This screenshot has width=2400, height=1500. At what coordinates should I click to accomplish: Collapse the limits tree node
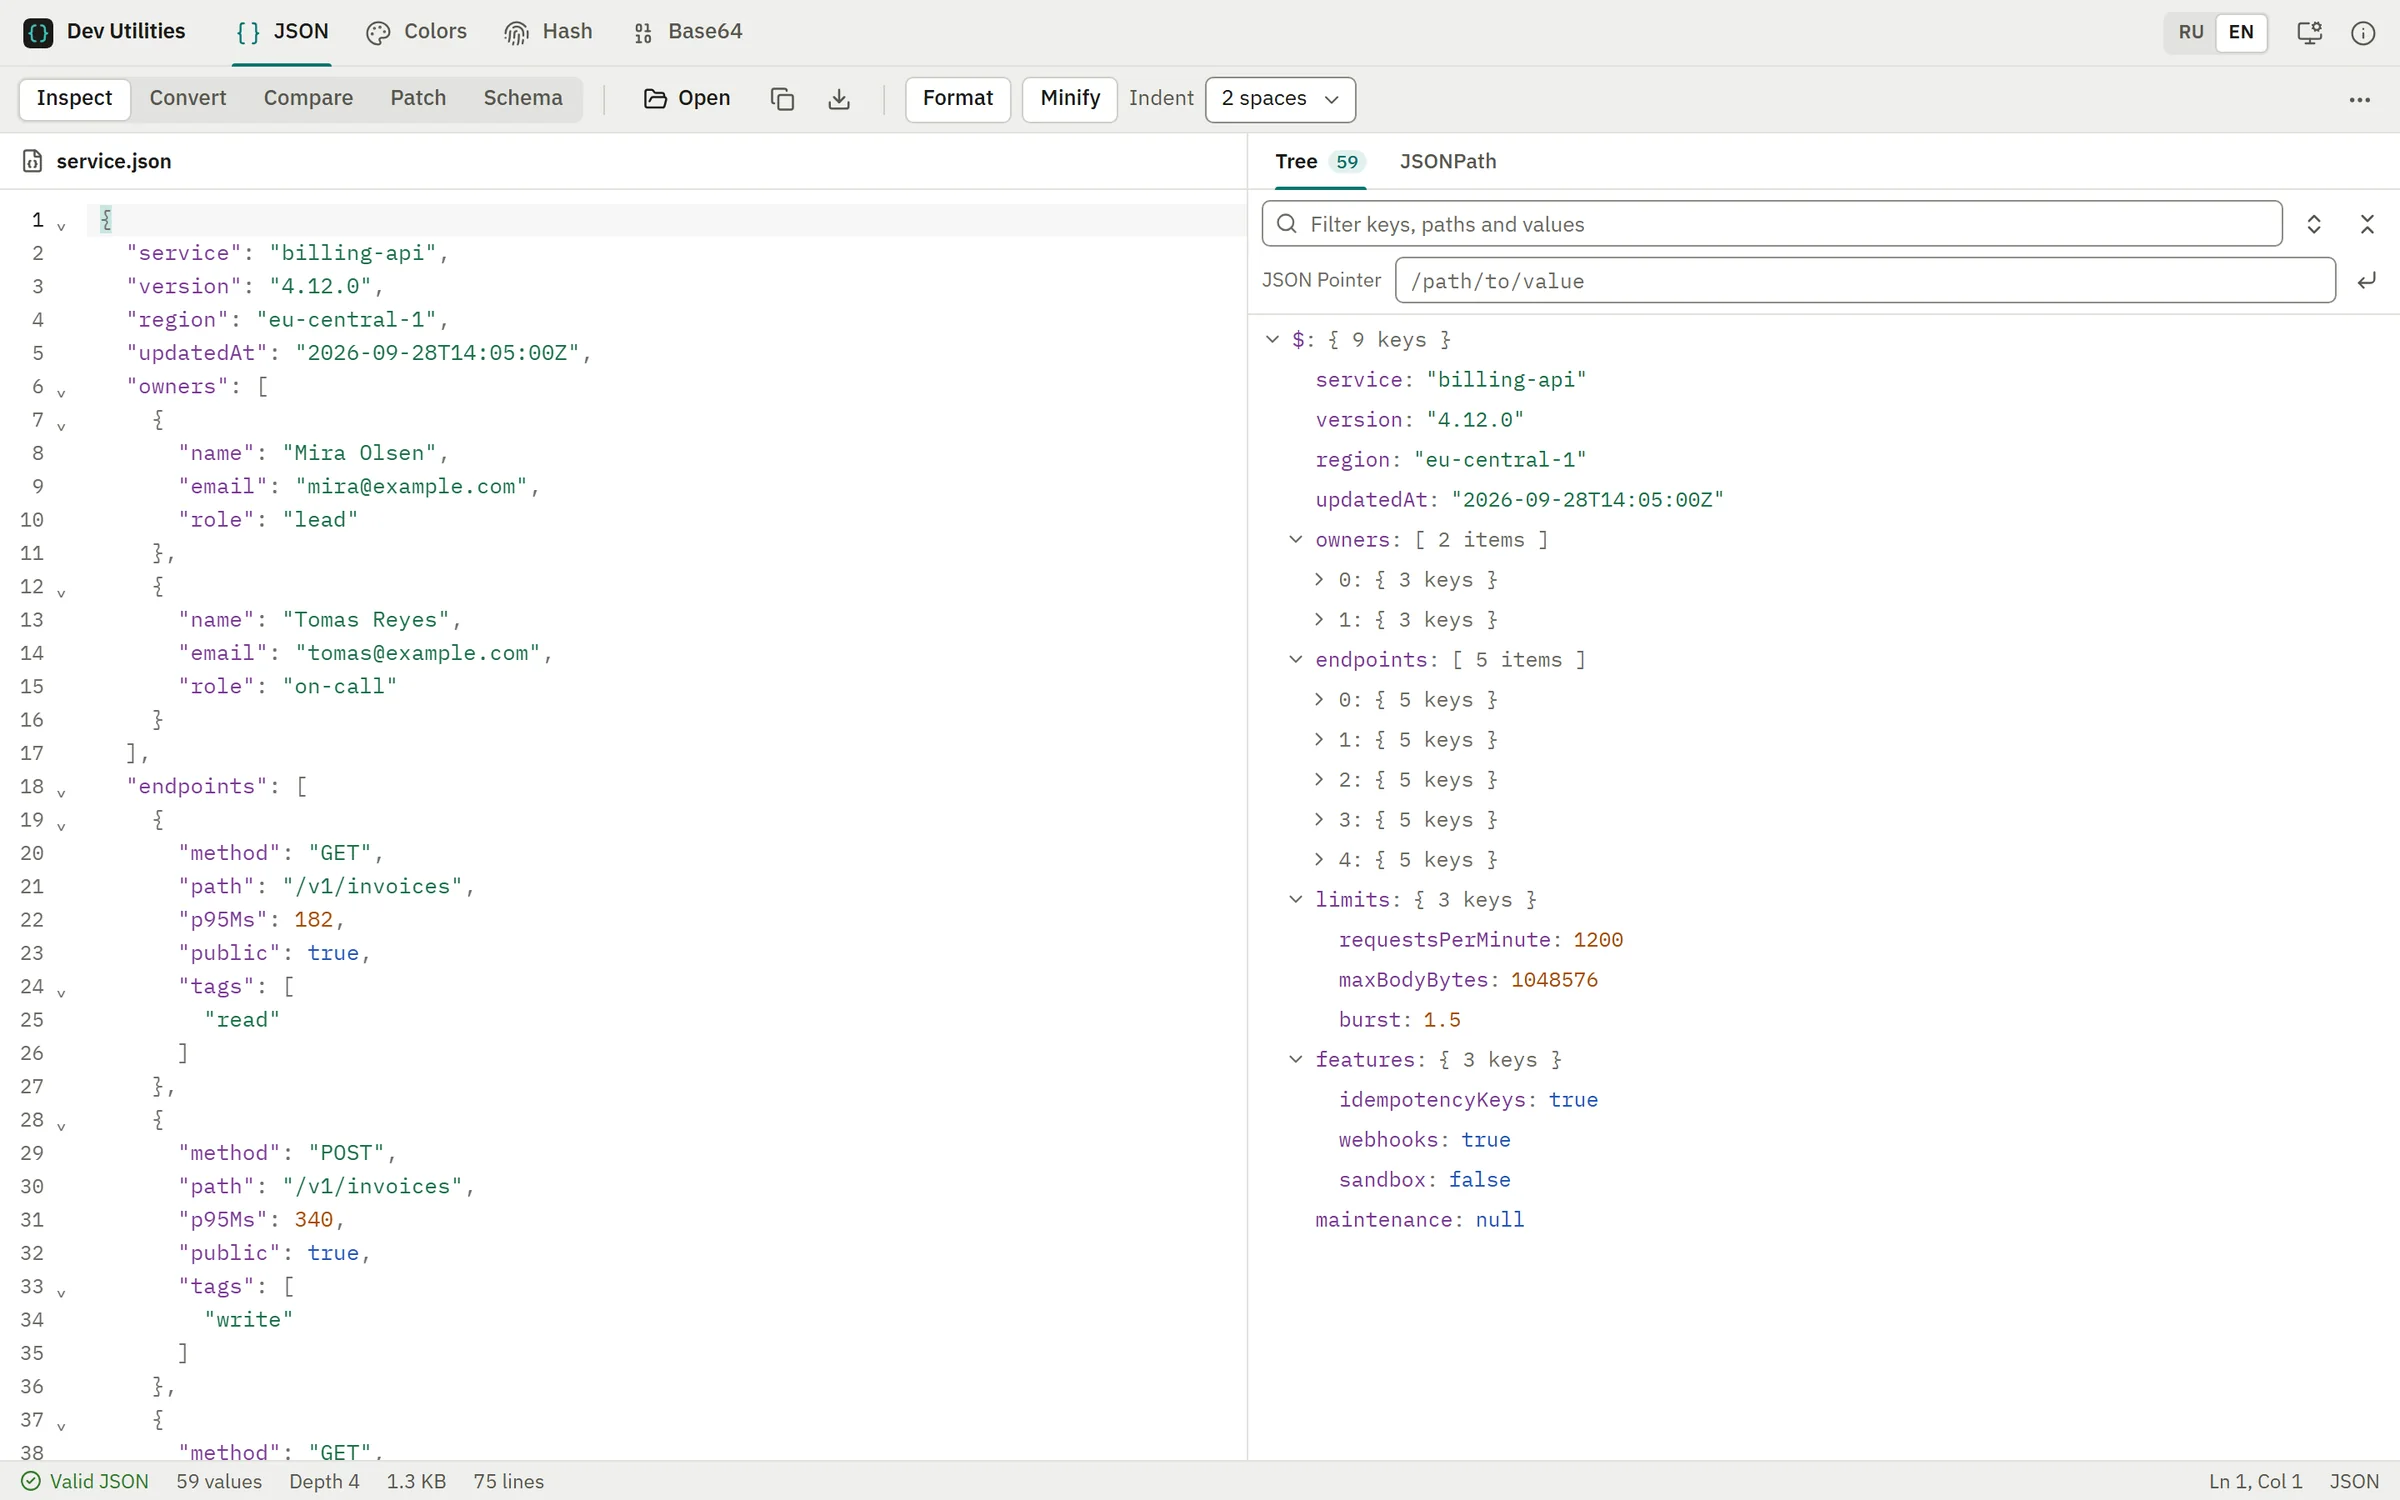[x=1295, y=899]
